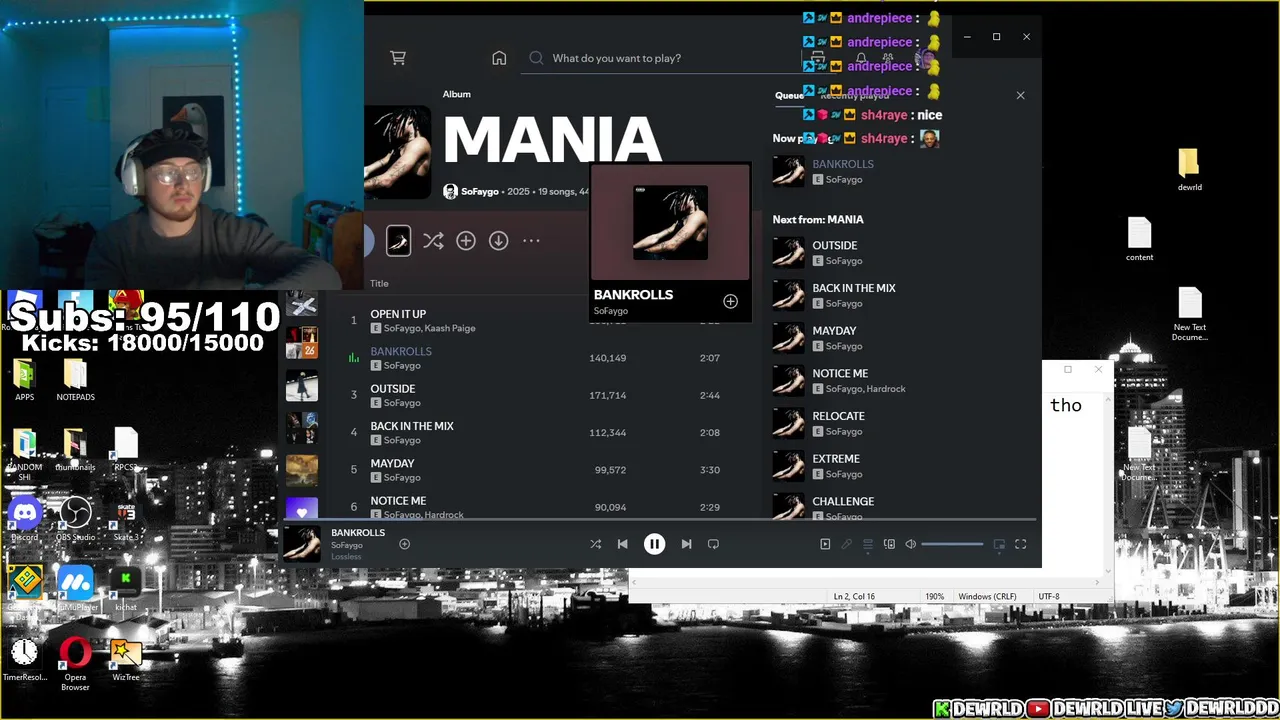Download the MANIA album
This screenshot has width=1280, height=720.
499,241
